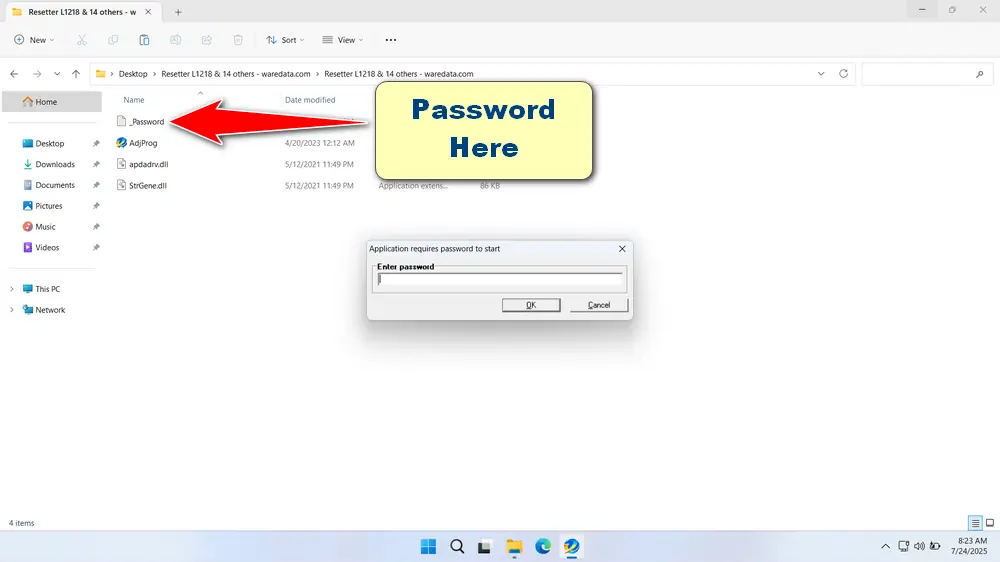Image resolution: width=1000 pixels, height=562 pixels.
Task: Open Music in the sidebar
Action: (x=45, y=226)
